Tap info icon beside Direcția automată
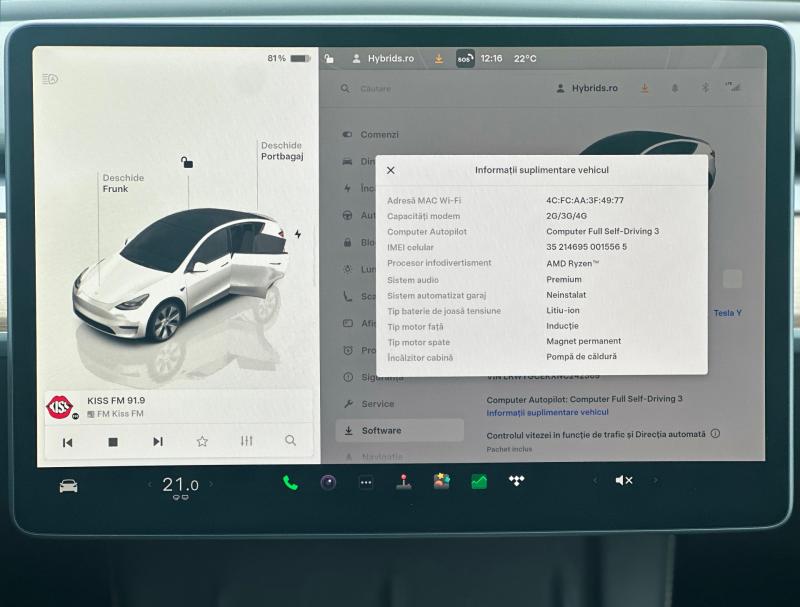Screen dimensions: 800x607 715,434
